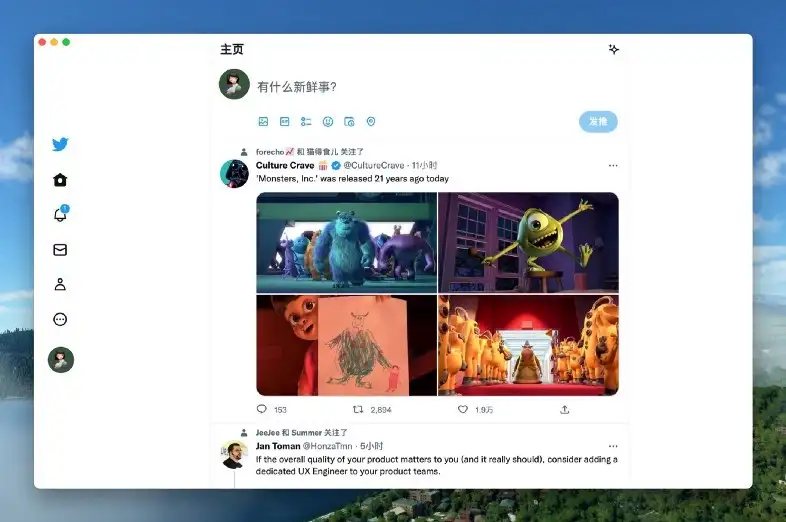Image resolution: width=786 pixels, height=522 pixels.
Task: Open @CultureCrave profile handle link
Action: coord(374,165)
